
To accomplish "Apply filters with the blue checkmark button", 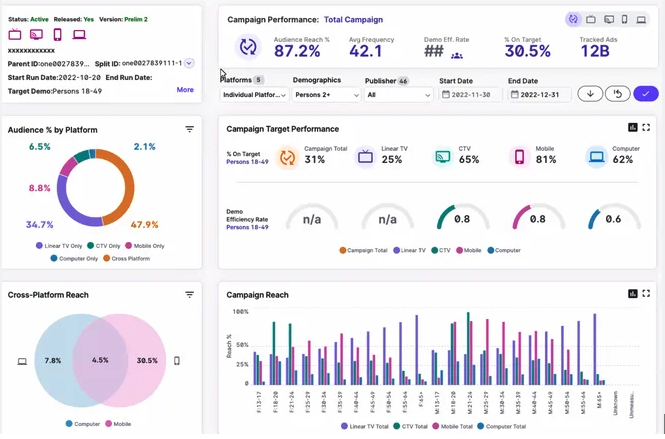I will coord(645,94).
